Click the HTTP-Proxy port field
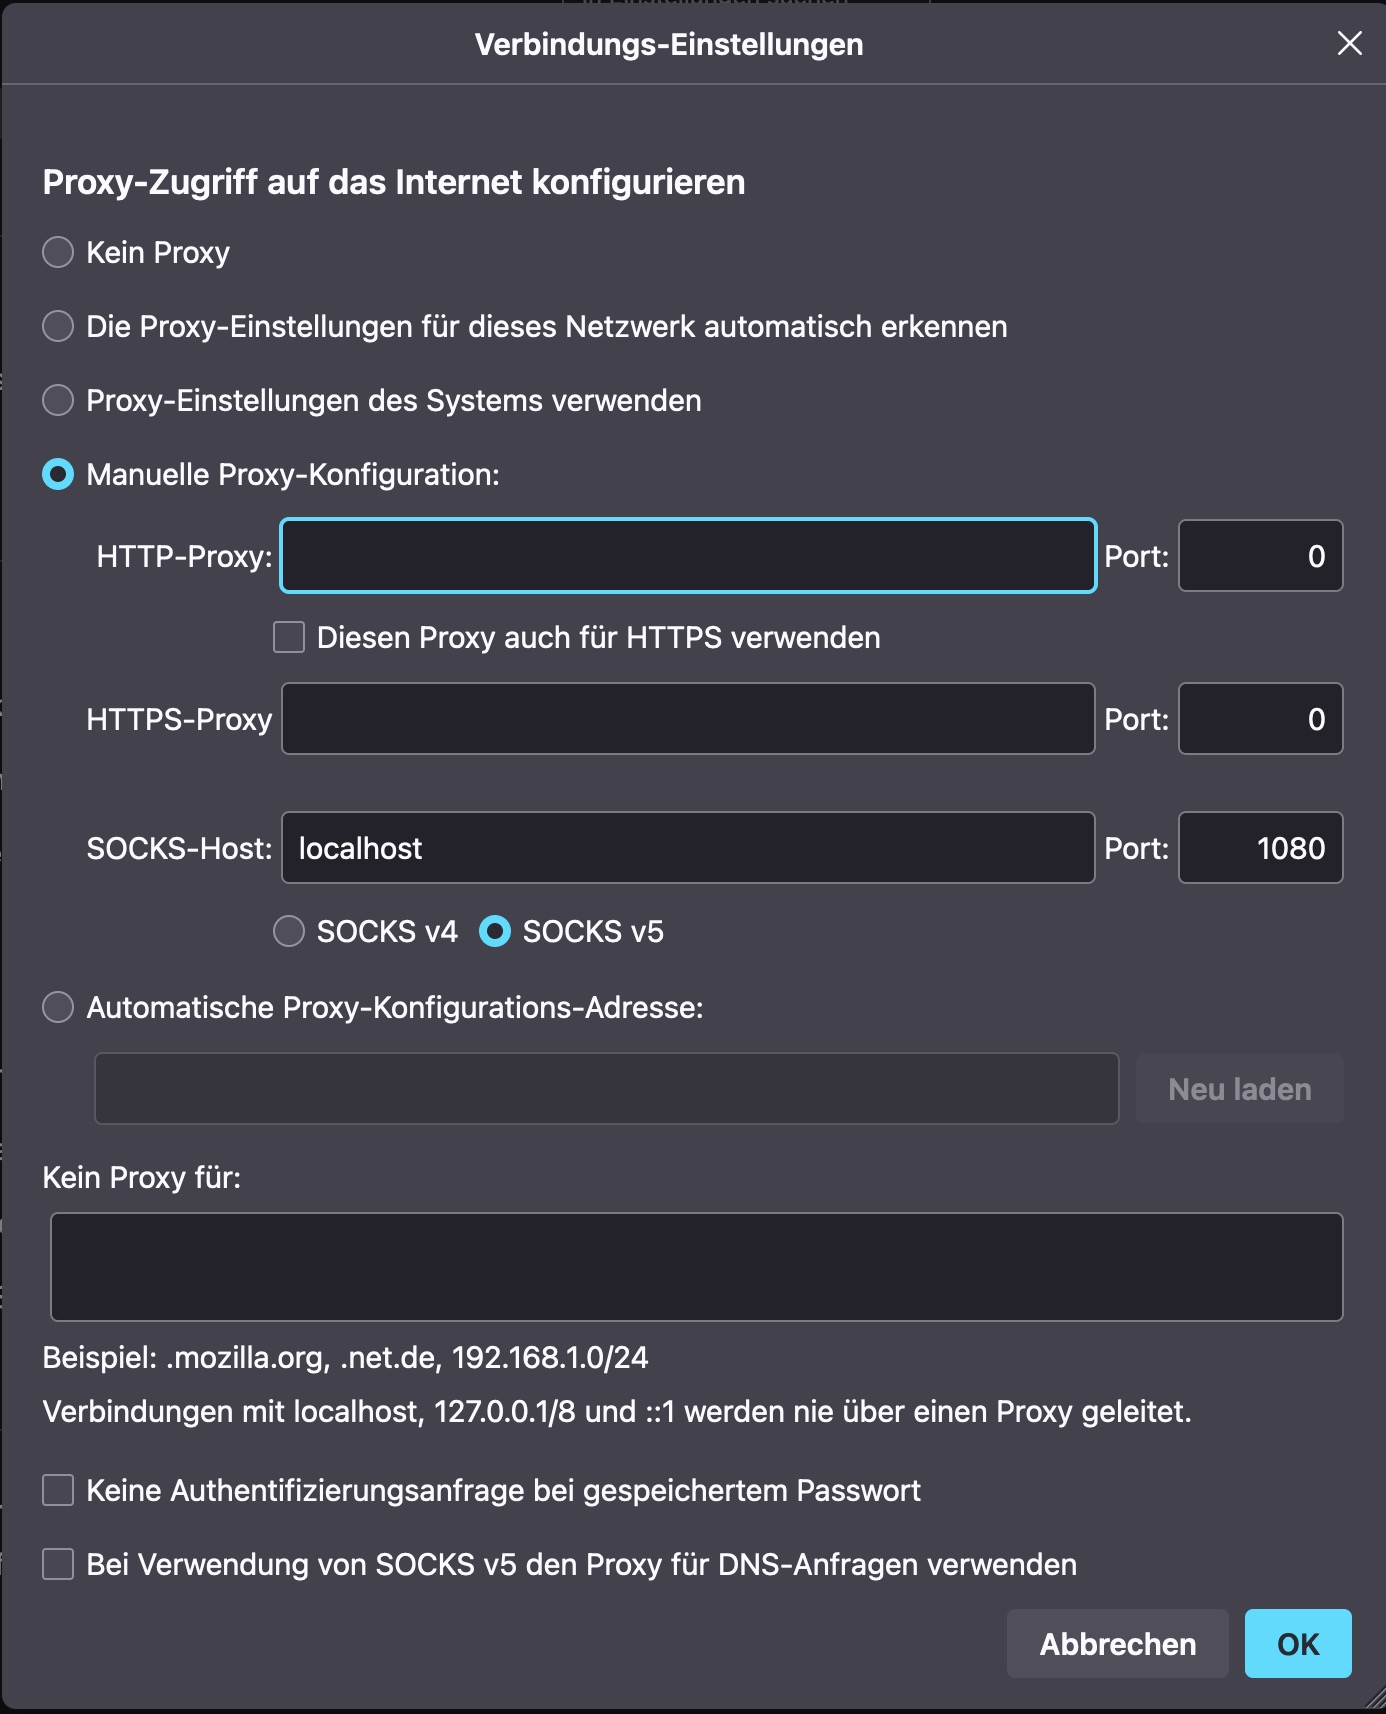Screen dimensions: 1386x1714 (1259, 556)
